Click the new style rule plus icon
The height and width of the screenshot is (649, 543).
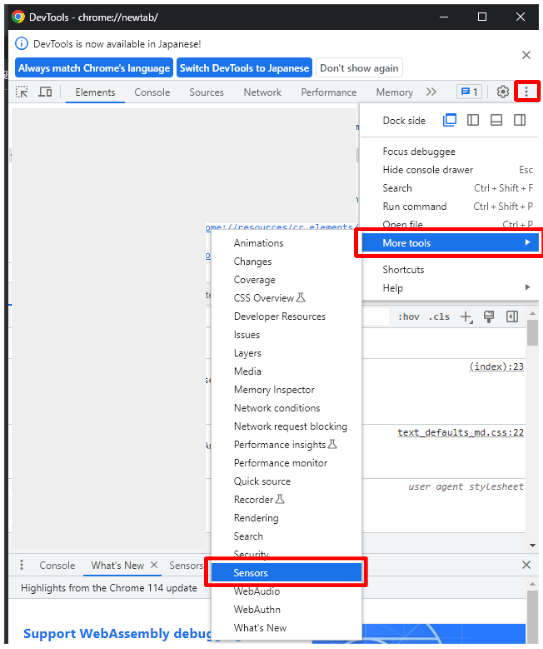pyautogui.click(x=466, y=317)
